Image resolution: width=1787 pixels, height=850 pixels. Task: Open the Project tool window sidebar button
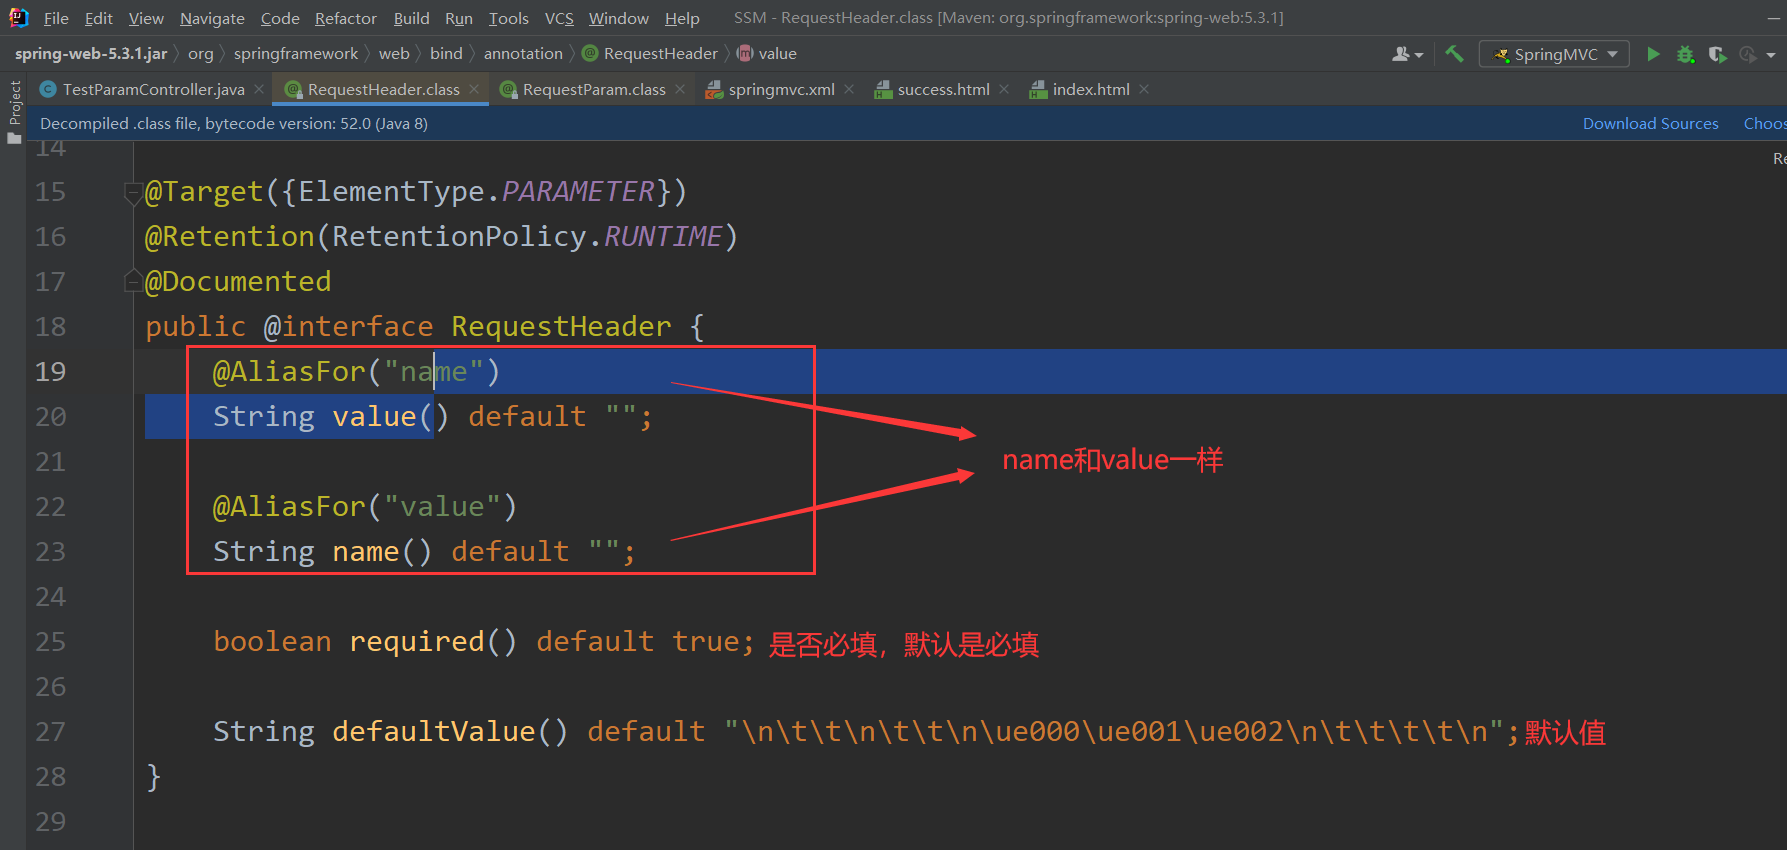click(14, 112)
